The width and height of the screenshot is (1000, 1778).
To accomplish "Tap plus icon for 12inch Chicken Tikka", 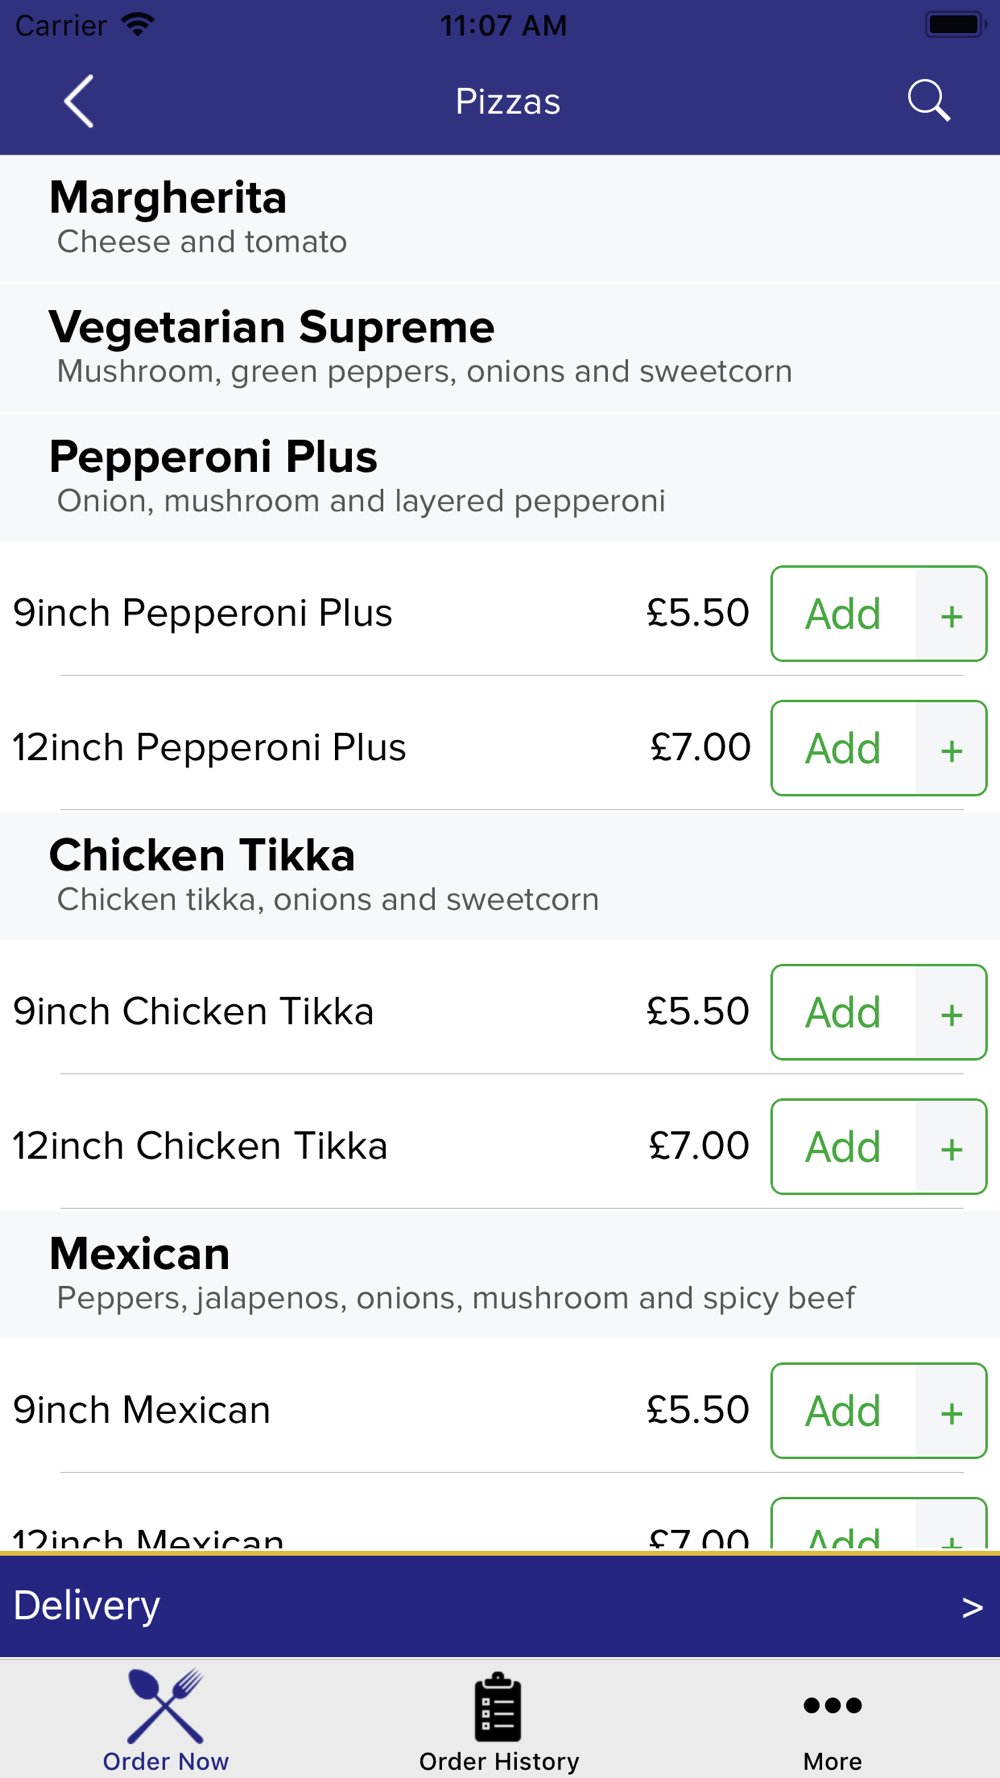I will [951, 1147].
